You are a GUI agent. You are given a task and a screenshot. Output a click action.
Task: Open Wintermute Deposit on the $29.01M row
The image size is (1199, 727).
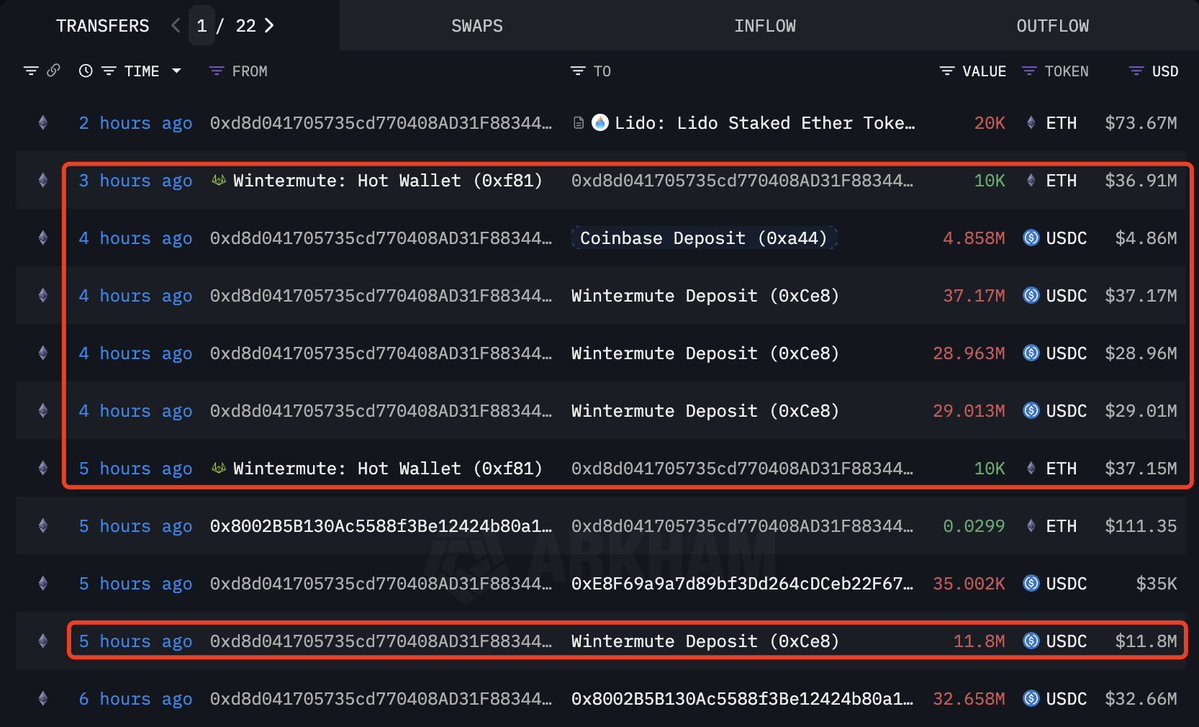[x=705, y=411]
